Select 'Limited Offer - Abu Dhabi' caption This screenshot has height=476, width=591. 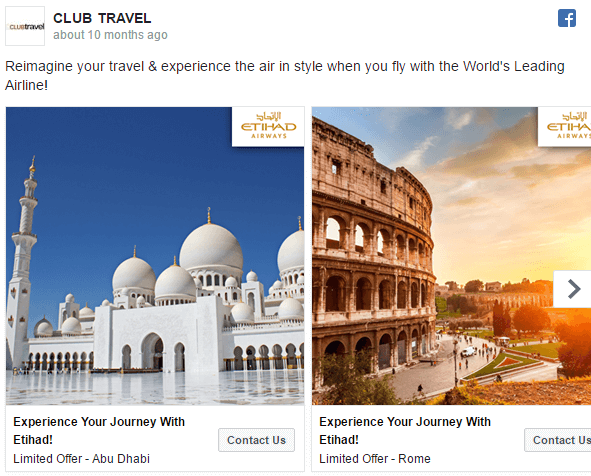tap(81, 459)
